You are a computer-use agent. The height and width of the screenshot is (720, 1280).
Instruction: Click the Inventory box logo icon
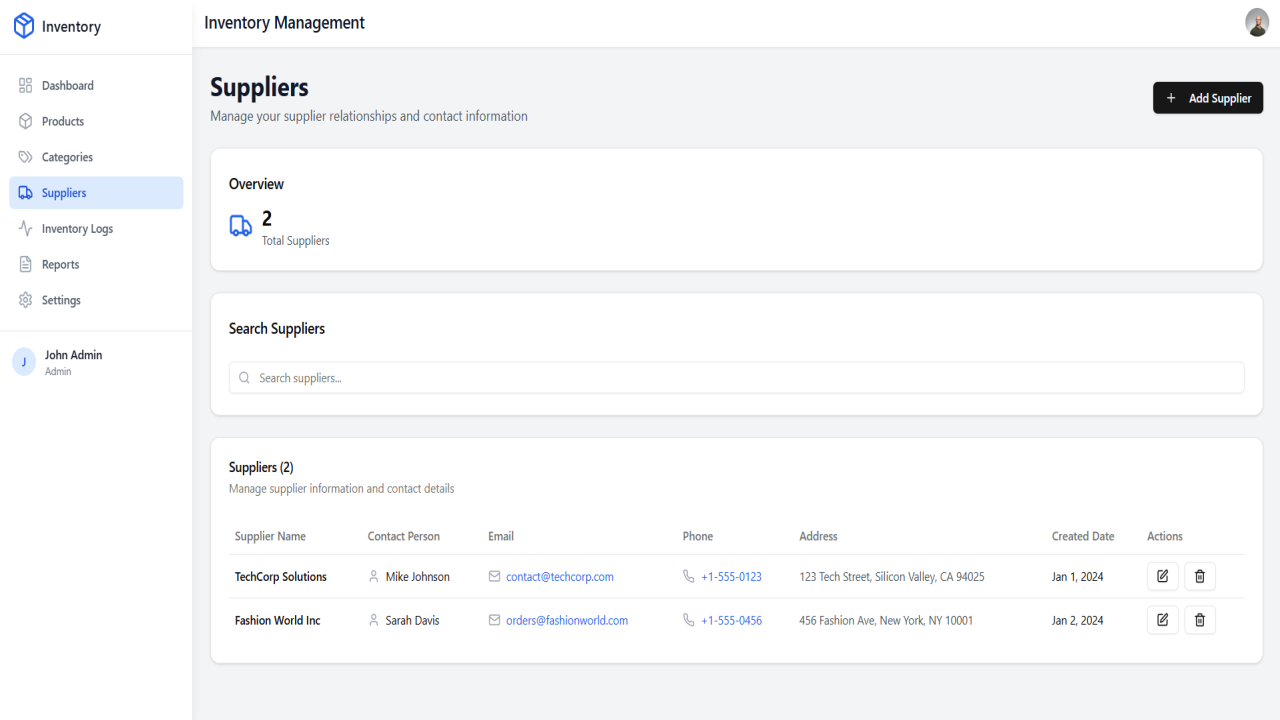(24, 27)
